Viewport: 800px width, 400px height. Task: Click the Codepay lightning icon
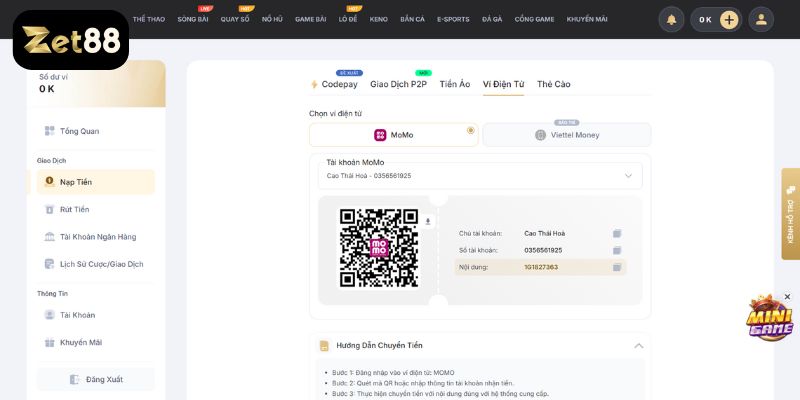(x=314, y=84)
